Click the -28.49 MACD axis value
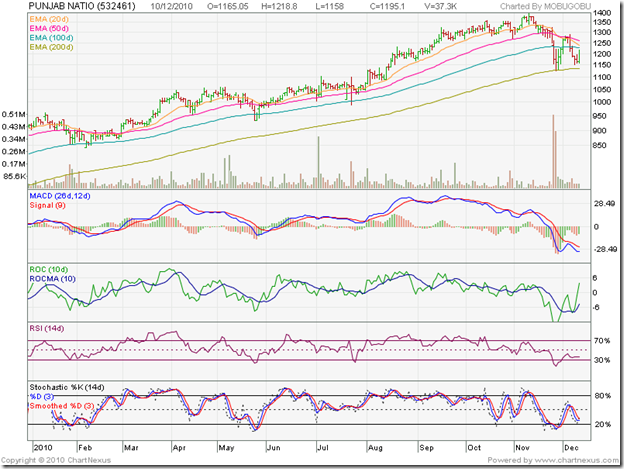 click(x=605, y=249)
